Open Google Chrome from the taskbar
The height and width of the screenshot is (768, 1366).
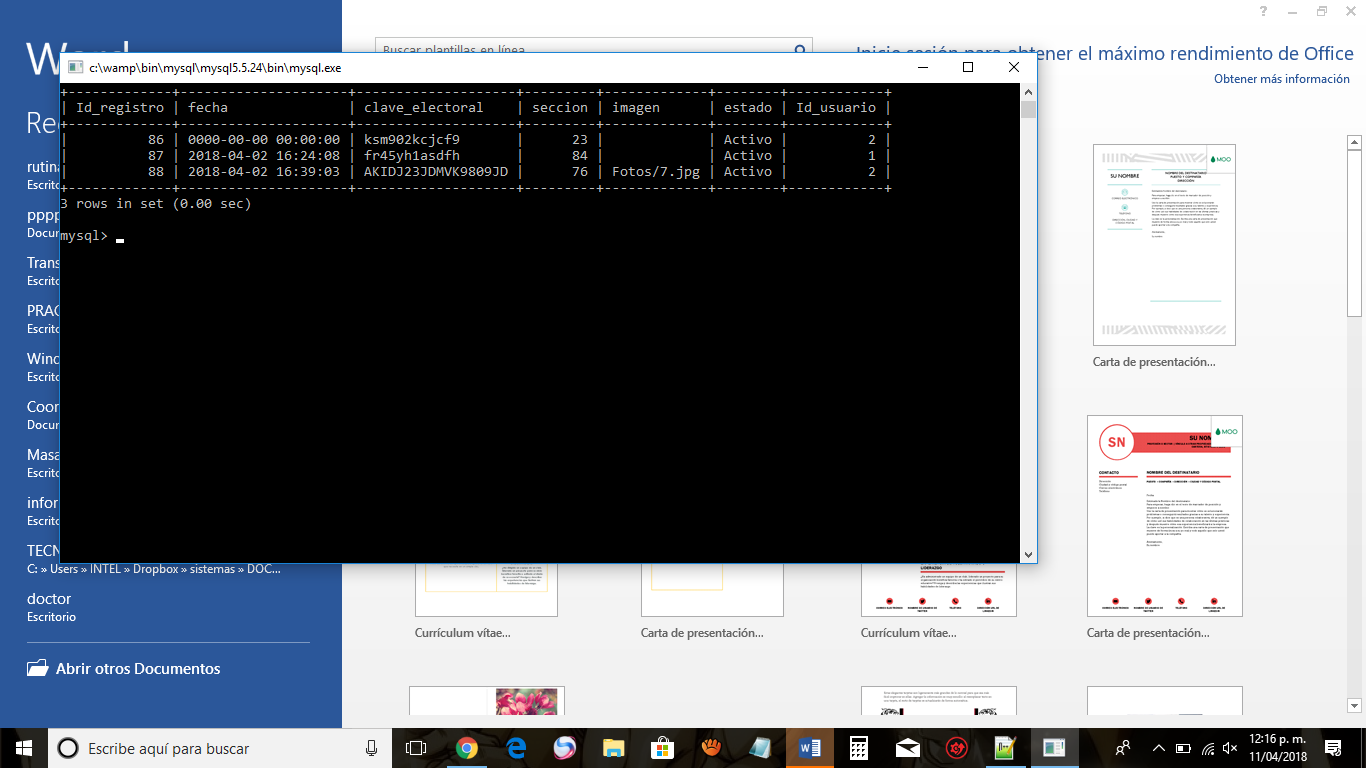[467, 748]
